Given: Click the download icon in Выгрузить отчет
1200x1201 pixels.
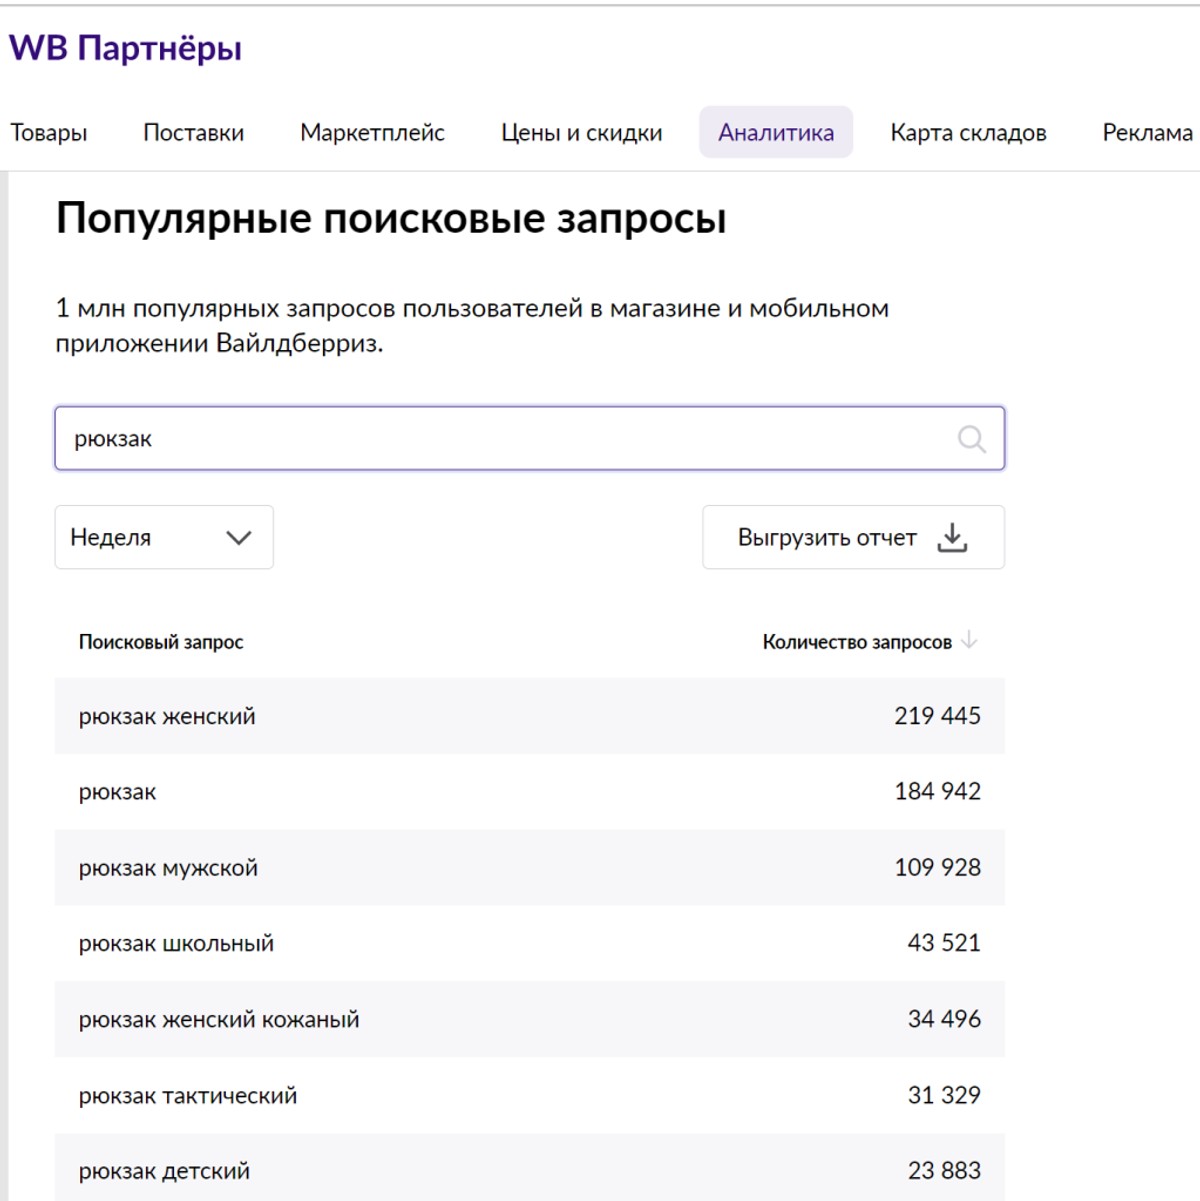Looking at the screenshot, I should (x=952, y=537).
